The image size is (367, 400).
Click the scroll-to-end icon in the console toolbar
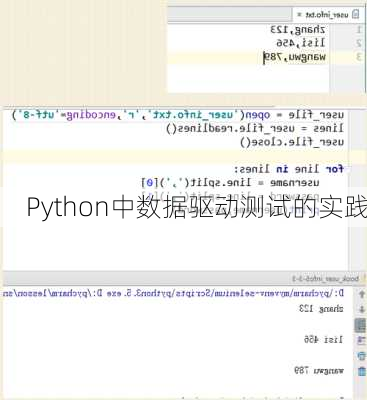(x=361, y=341)
